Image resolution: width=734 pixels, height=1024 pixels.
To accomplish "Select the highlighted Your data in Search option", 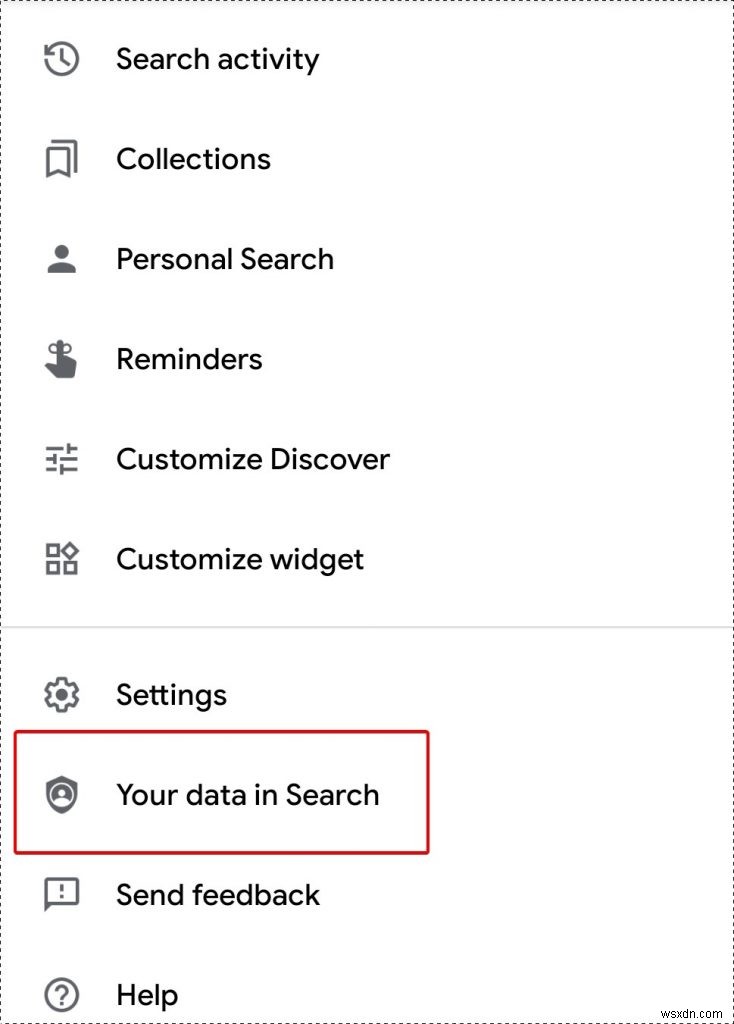I will (x=248, y=794).
